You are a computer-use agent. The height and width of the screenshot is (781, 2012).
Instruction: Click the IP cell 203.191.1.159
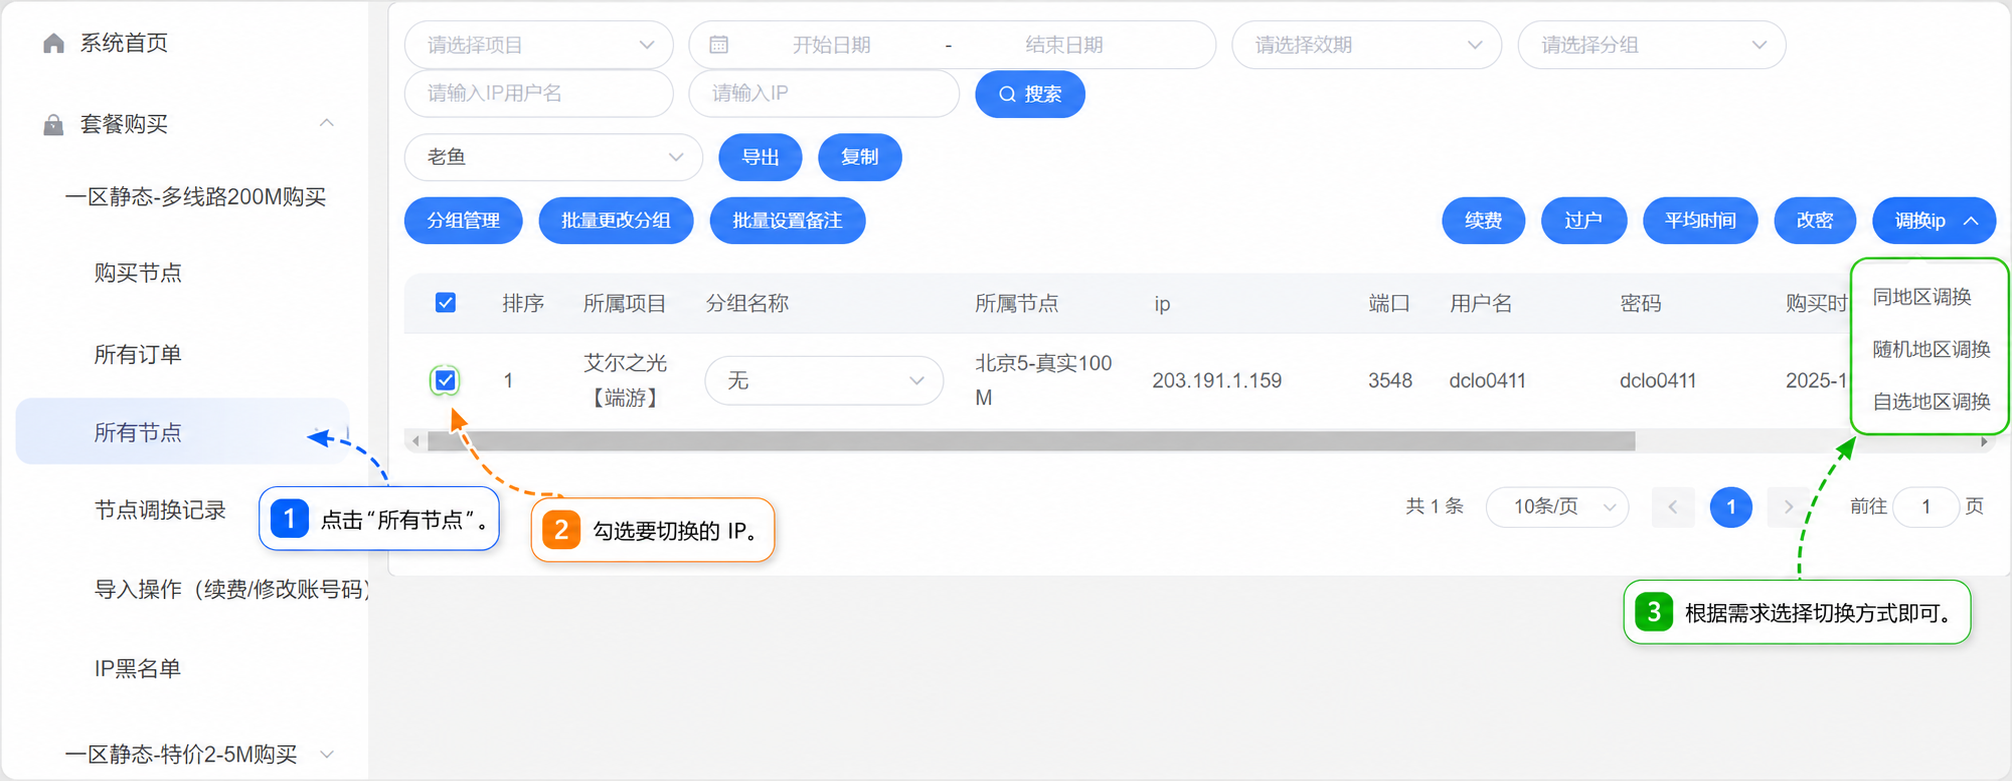coord(1217,381)
